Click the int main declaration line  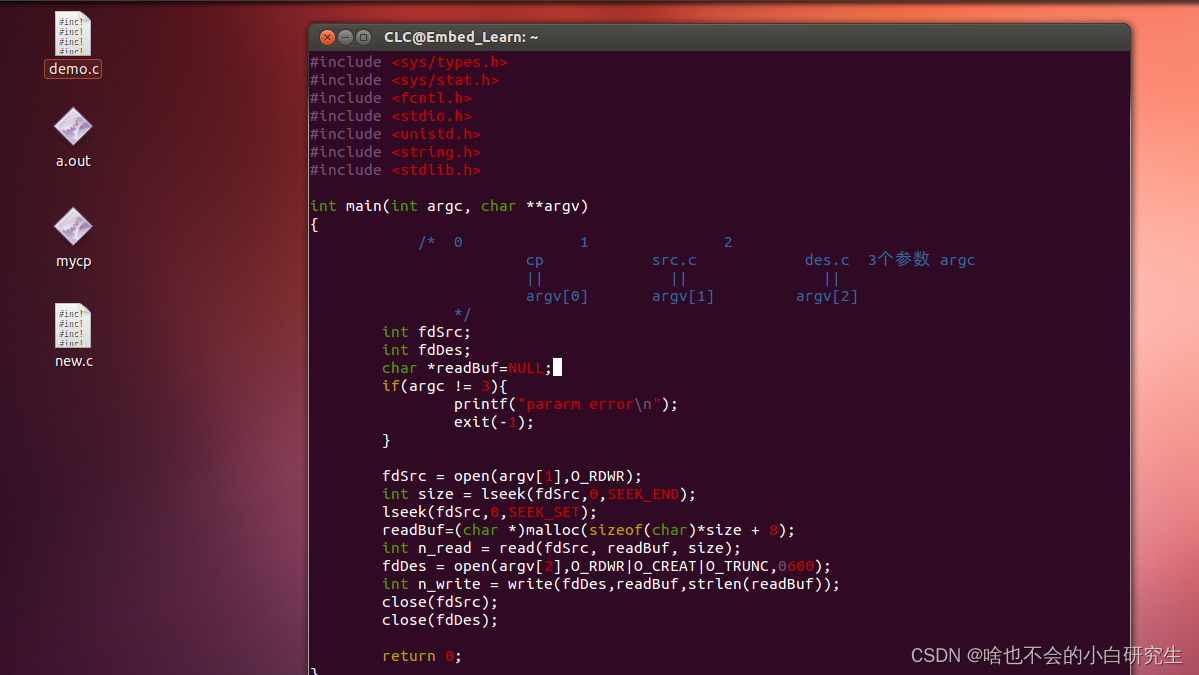(447, 205)
